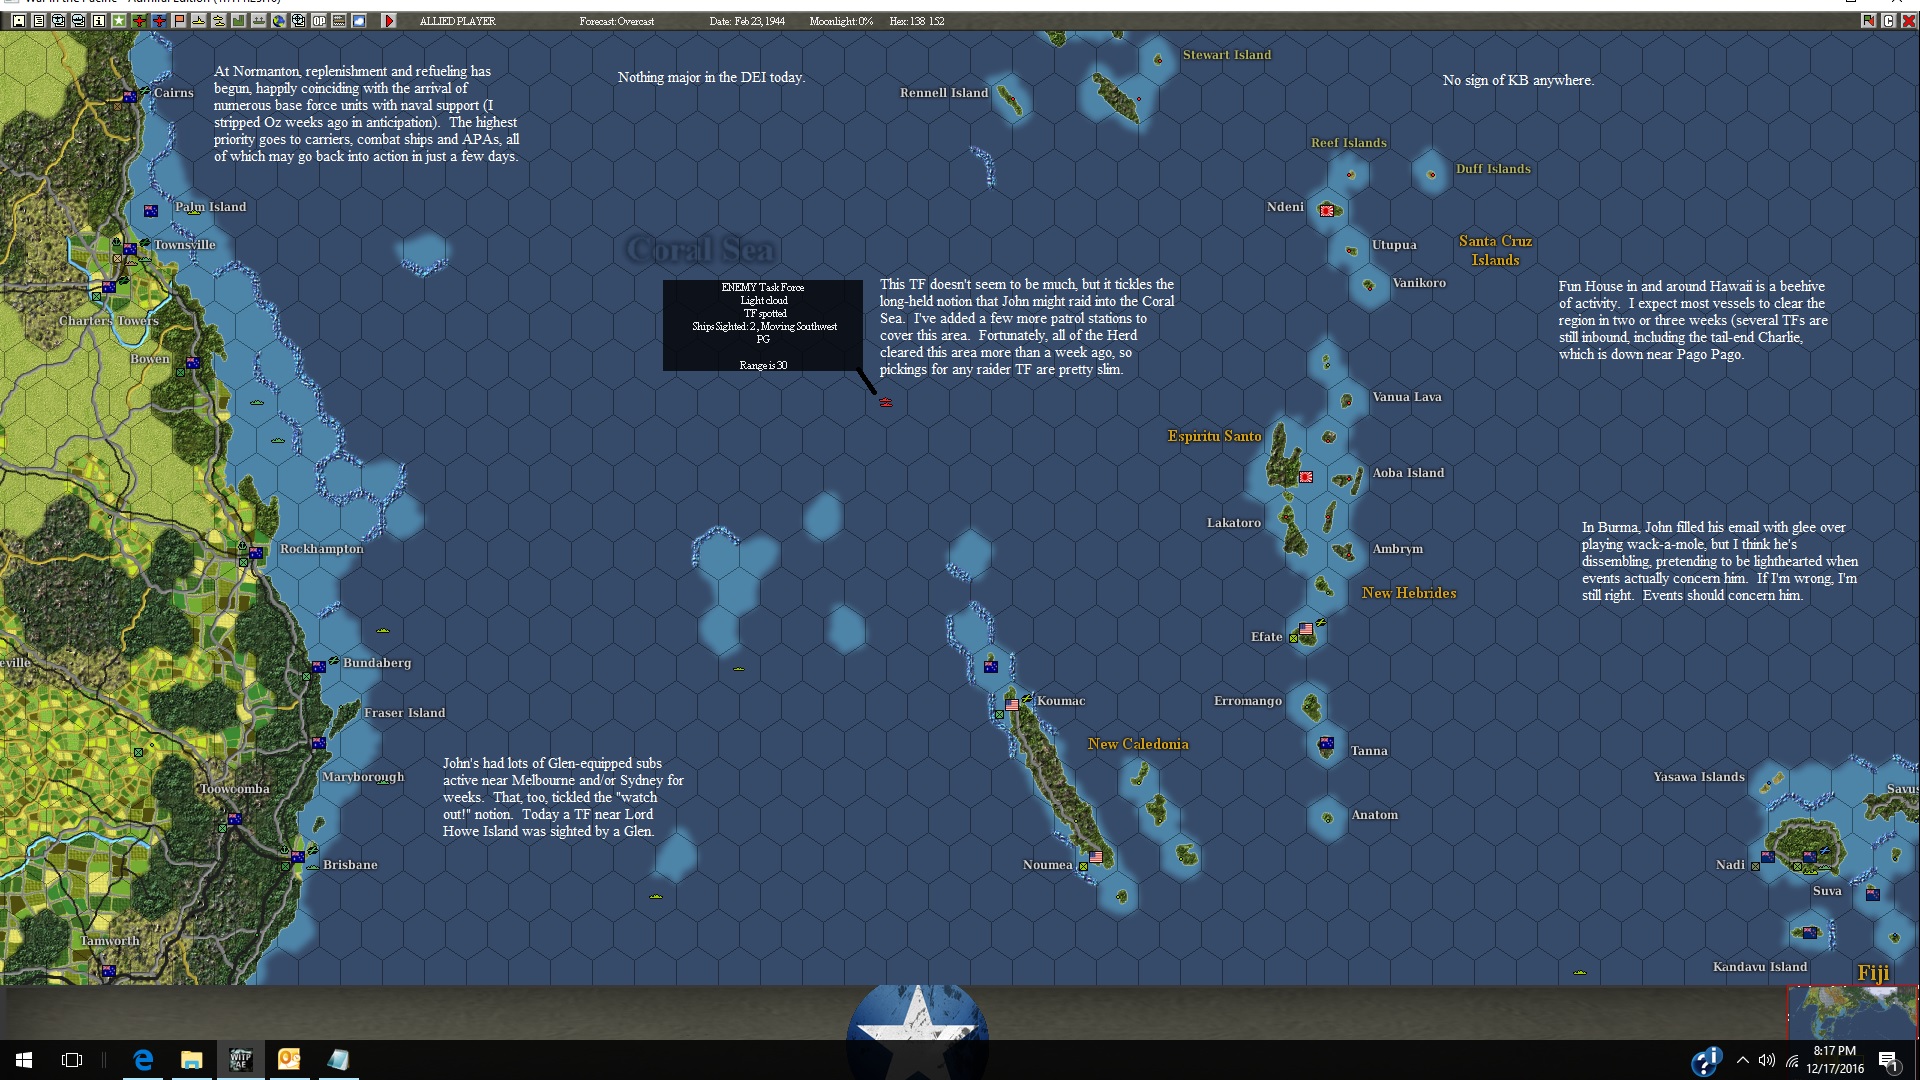
Task: Toggle sound using the flag-speaker icon
Action: [x=1869, y=21]
